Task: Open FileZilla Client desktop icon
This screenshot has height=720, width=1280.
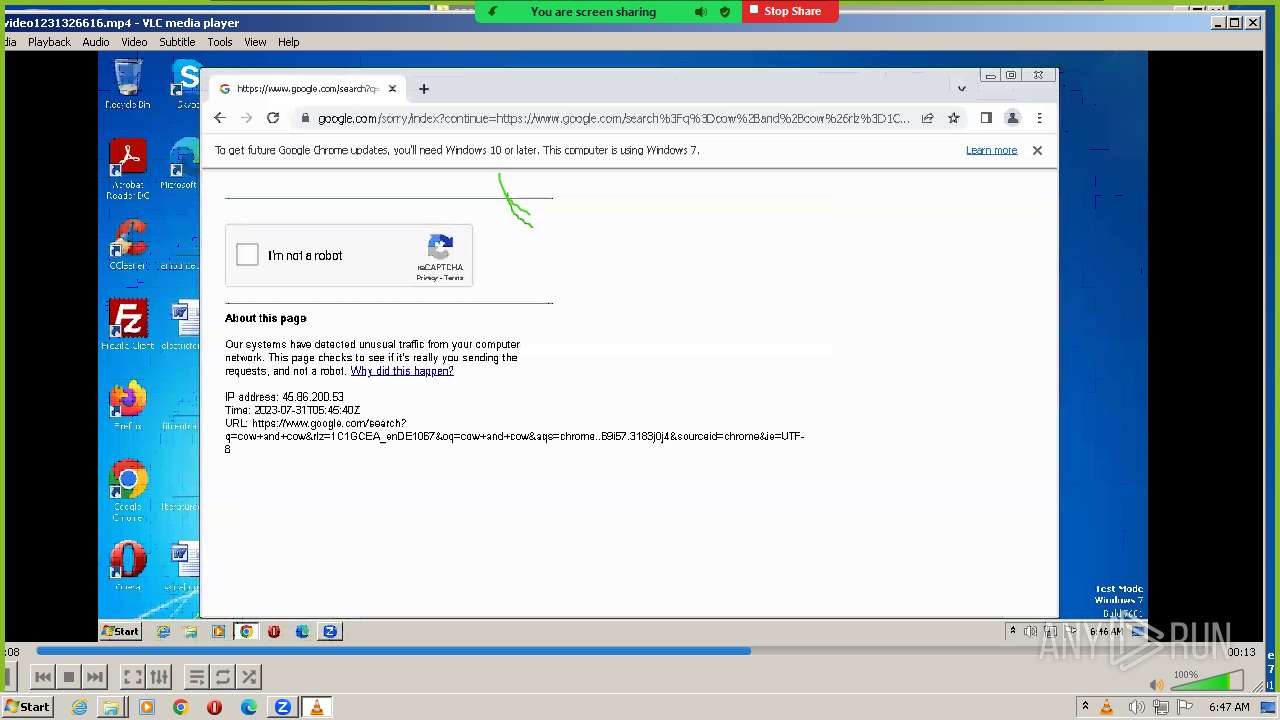Action: (x=128, y=325)
